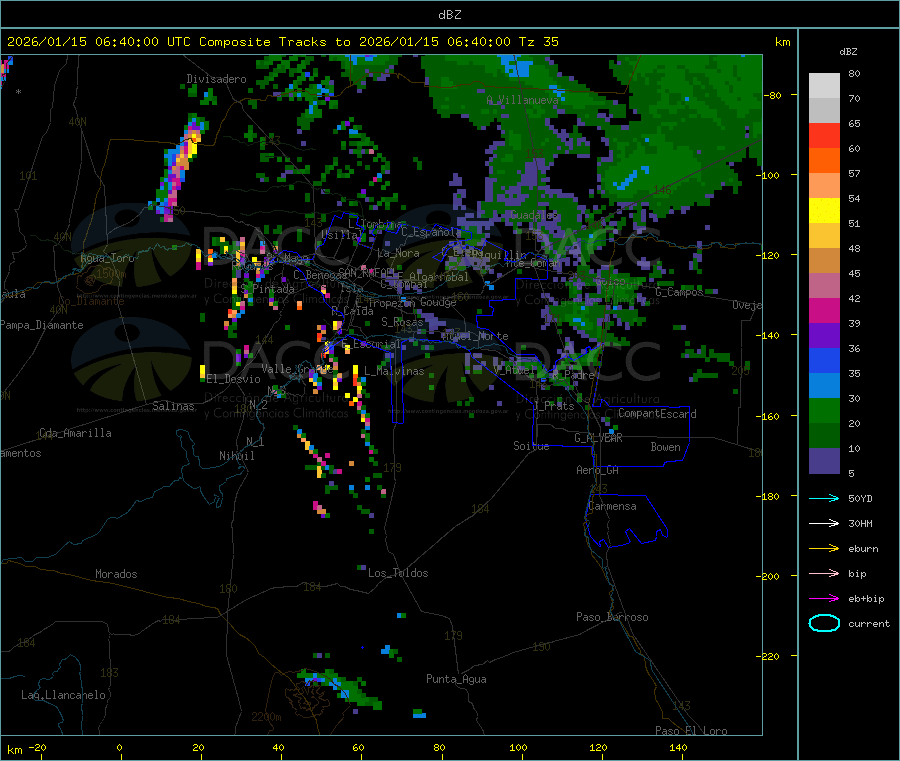Viewport: 900px width, 761px height.
Task: Click the 'Punta_Agua' map label
Action: [456, 679]
